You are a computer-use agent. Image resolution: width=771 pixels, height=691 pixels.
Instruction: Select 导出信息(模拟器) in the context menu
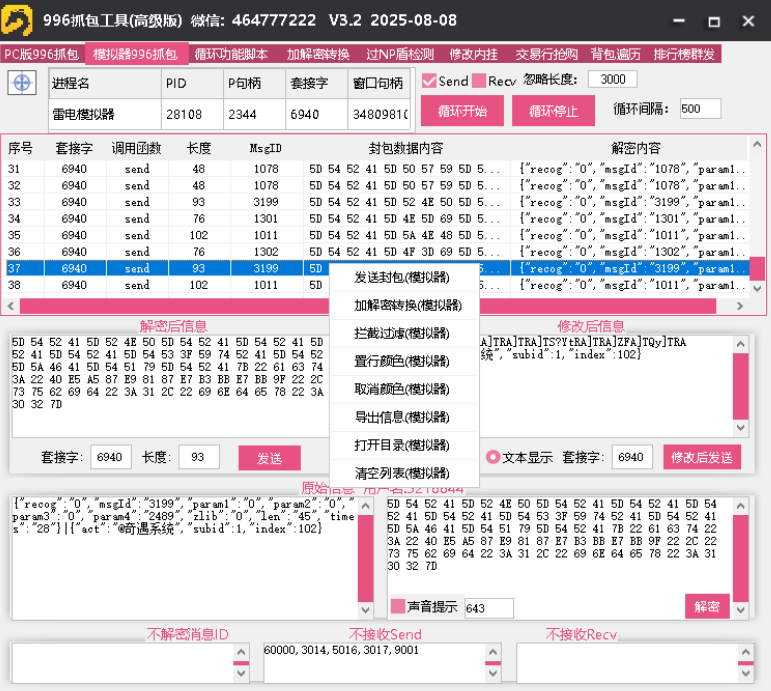tap(402, 417)
